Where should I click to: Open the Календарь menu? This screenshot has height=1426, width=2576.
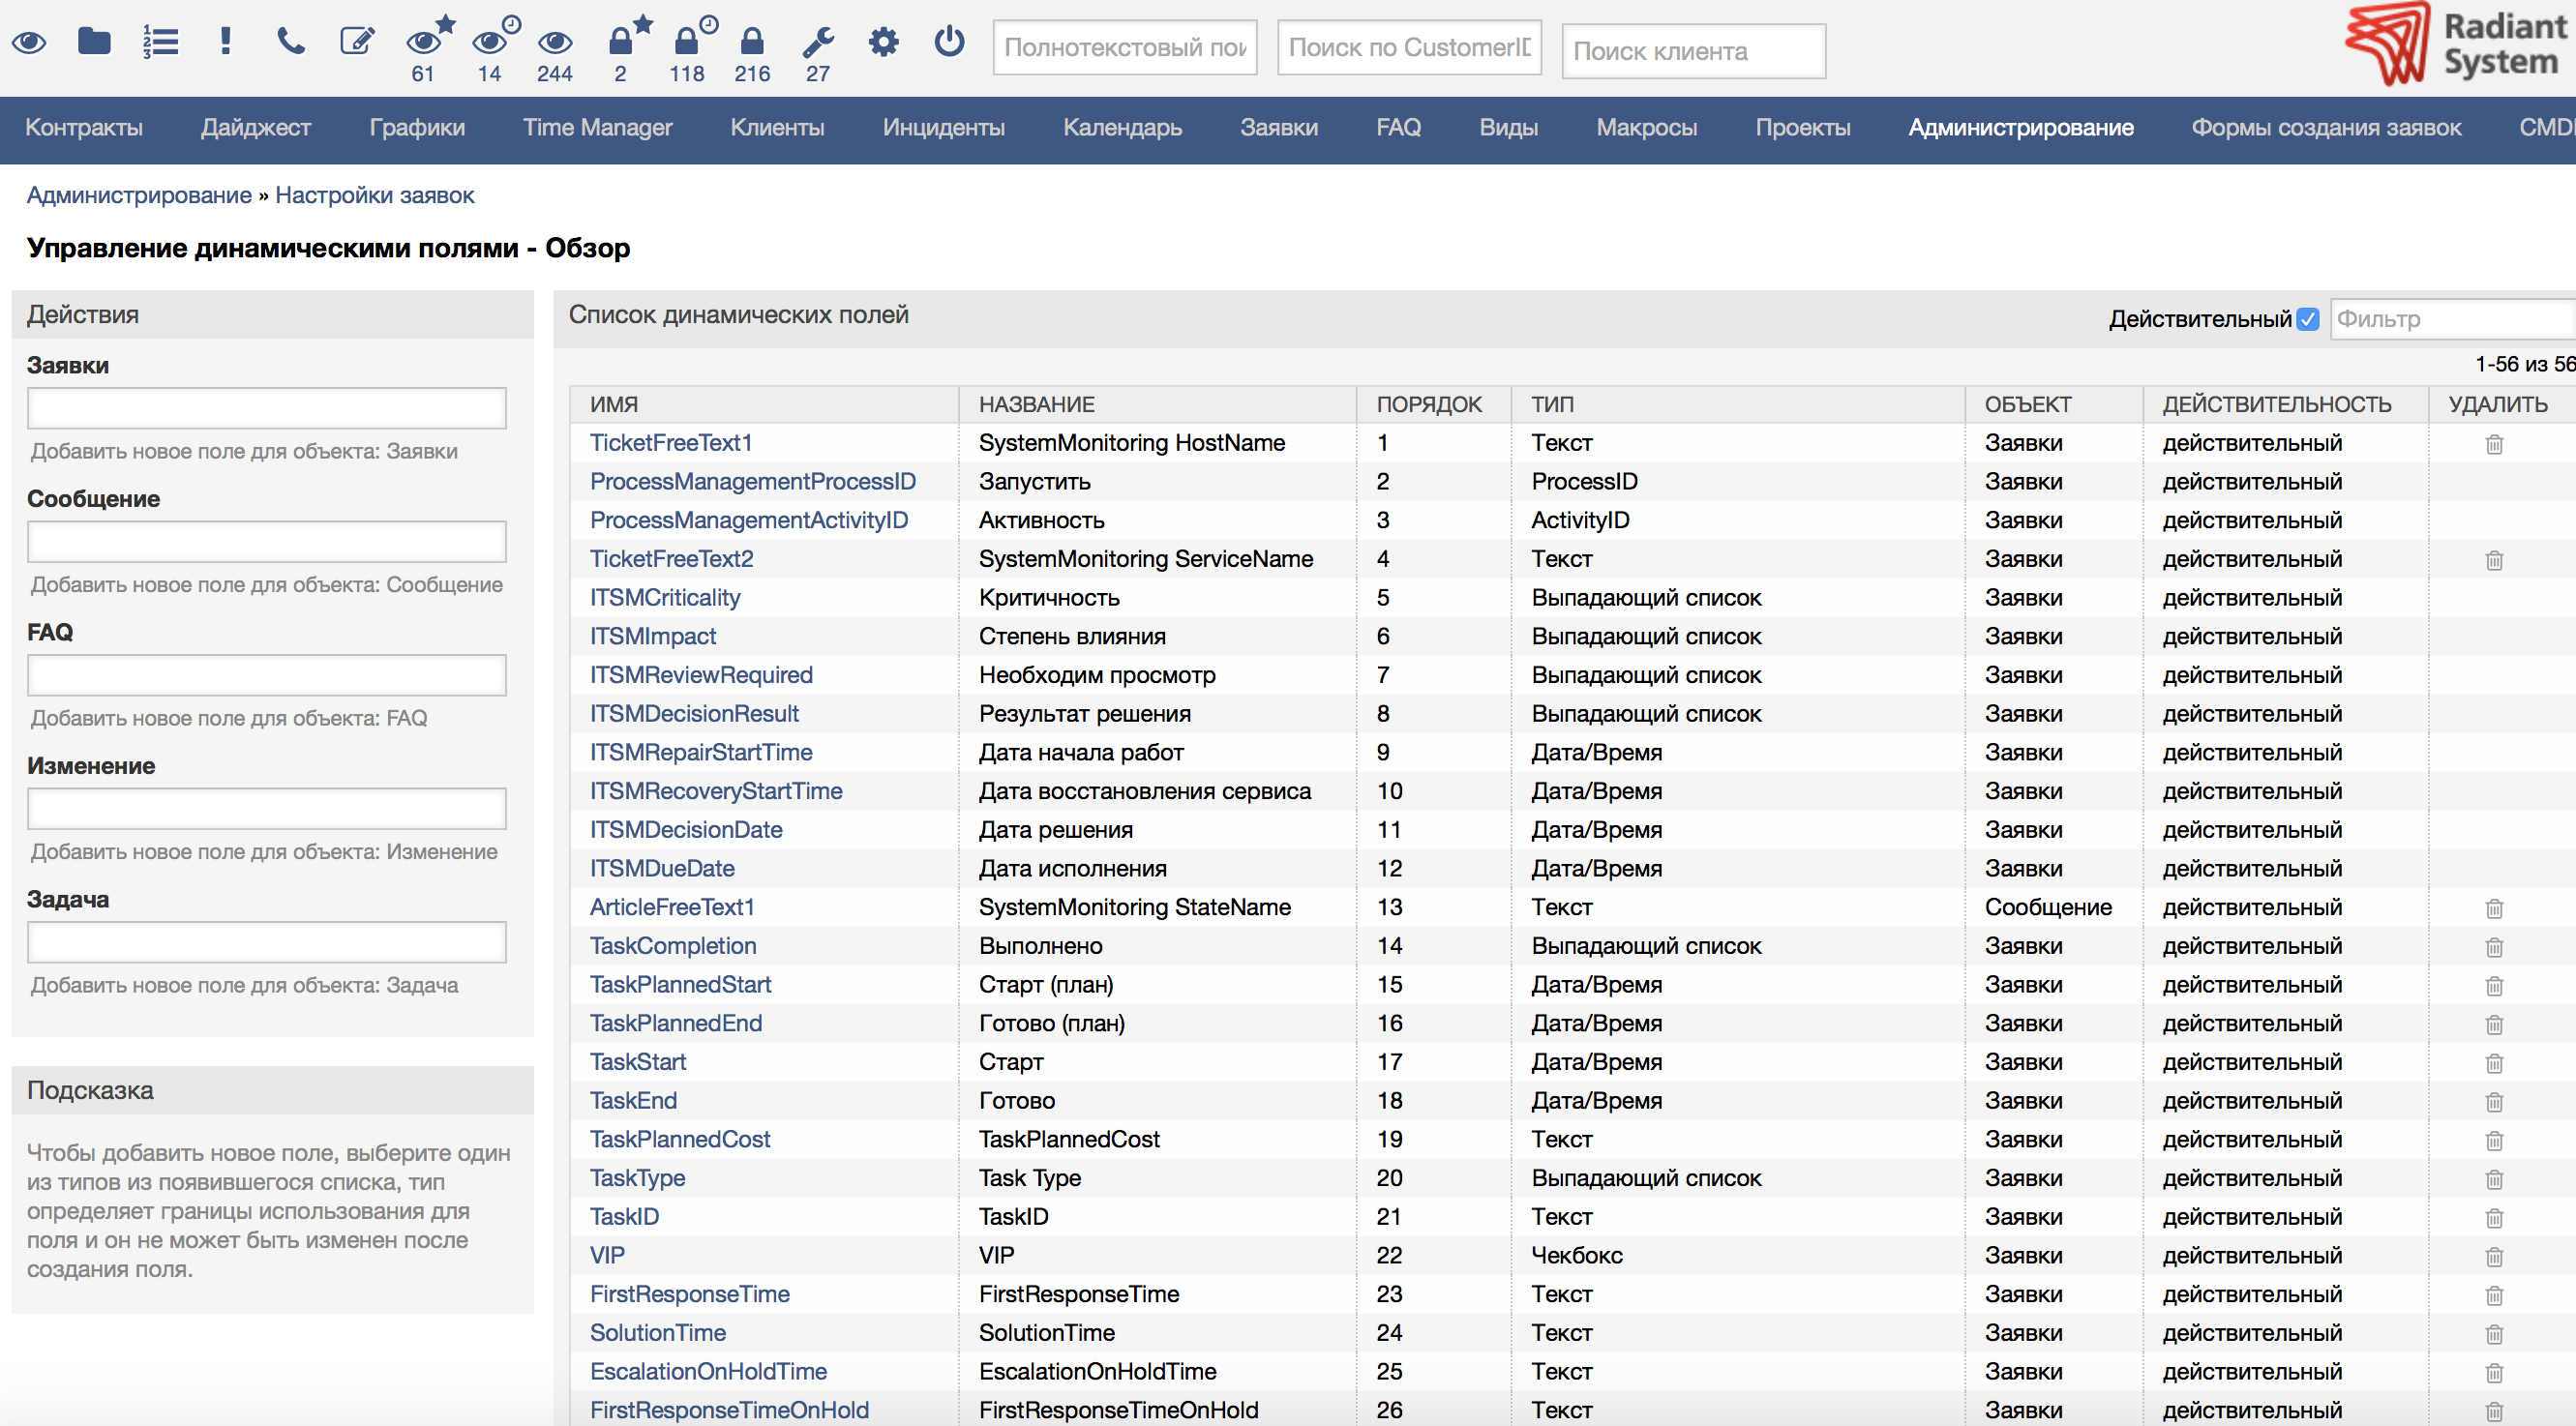click(1122, 128)
